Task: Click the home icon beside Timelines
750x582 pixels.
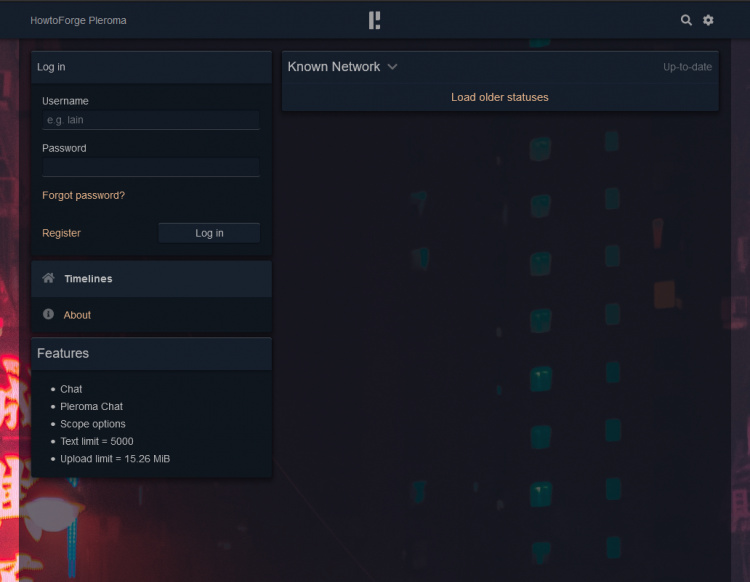Action: point(48,279)
